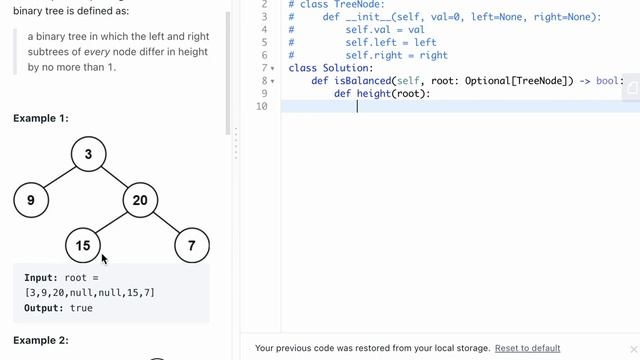The width and height of the screenshot is (640, 360).
Task: Click line number 5 in the gutter
Action: [264, 42]
